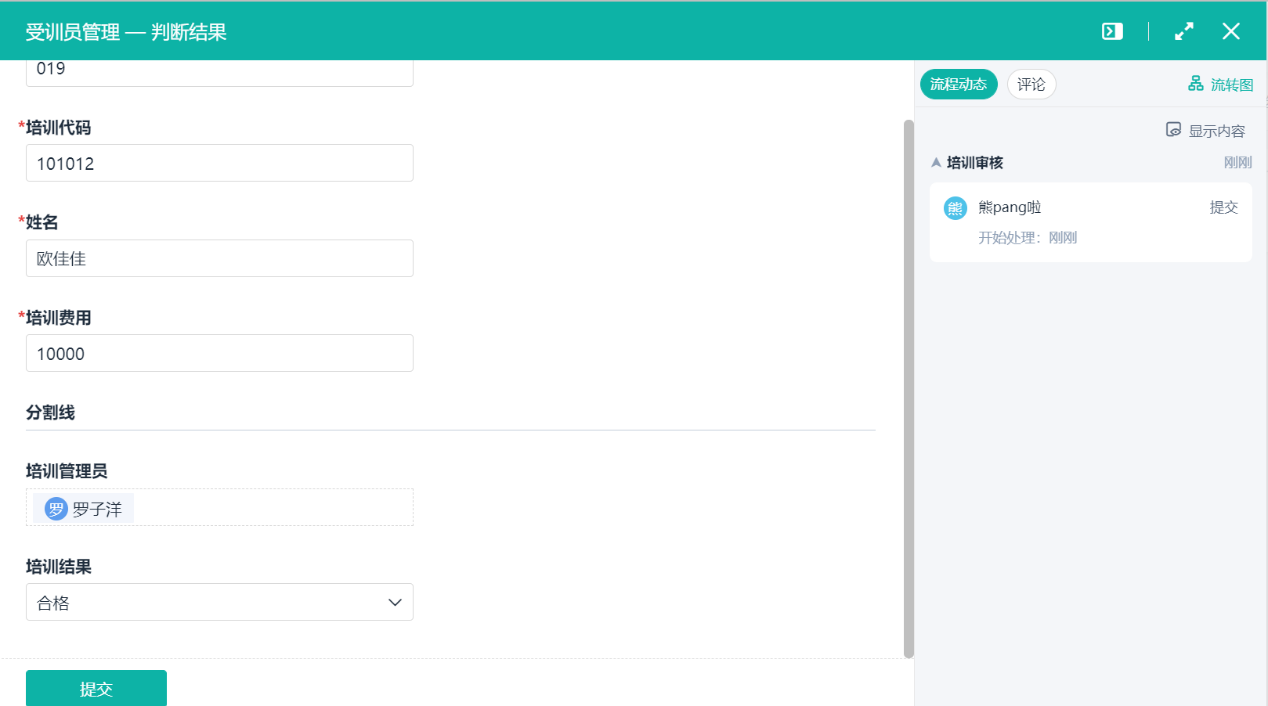
Task: Click 罗子洋's avatar icon
Action: coord(56,509)
